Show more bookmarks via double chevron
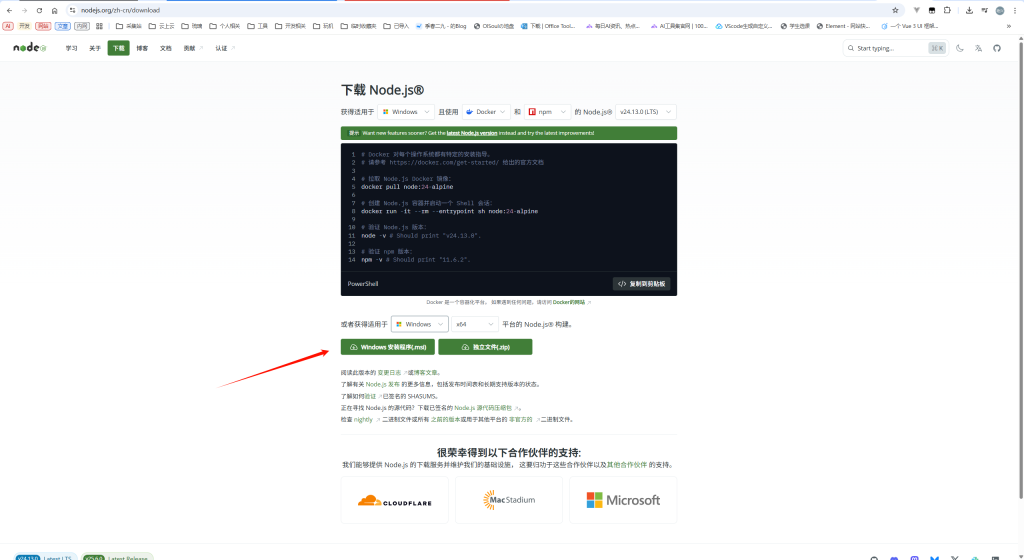This screenshot has width=1024, height=560. (1008, 26)
